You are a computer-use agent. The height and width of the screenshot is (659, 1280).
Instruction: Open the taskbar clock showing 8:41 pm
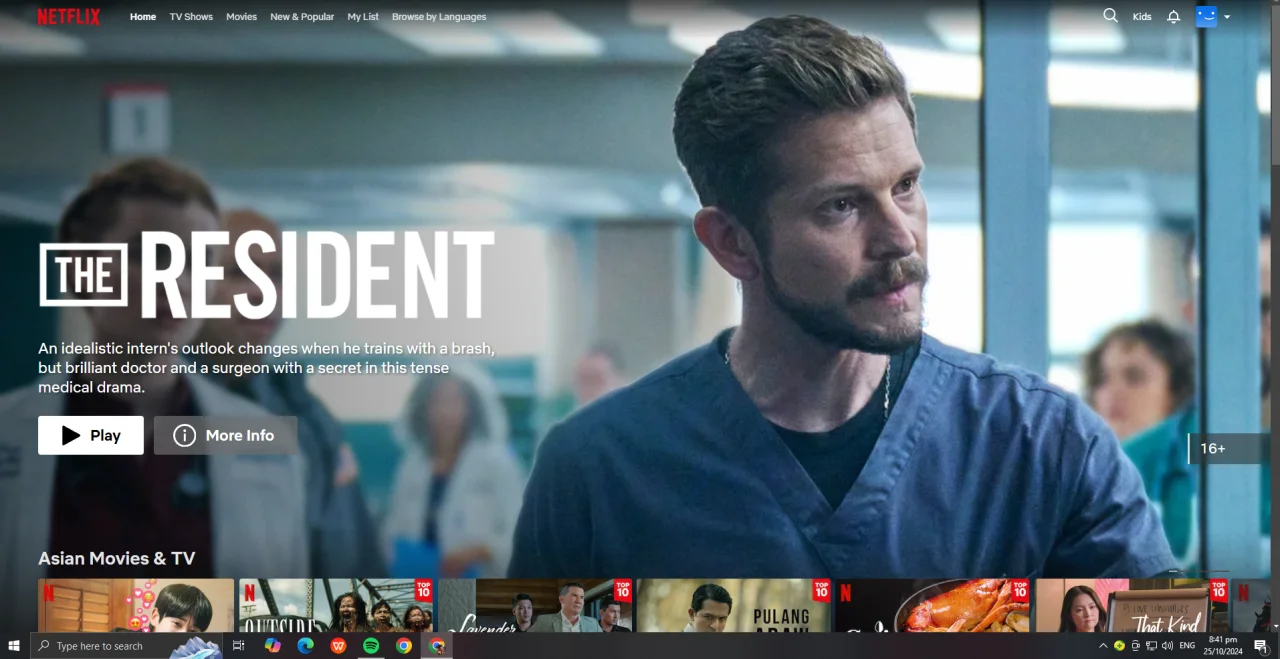[x=1223, y=646]
